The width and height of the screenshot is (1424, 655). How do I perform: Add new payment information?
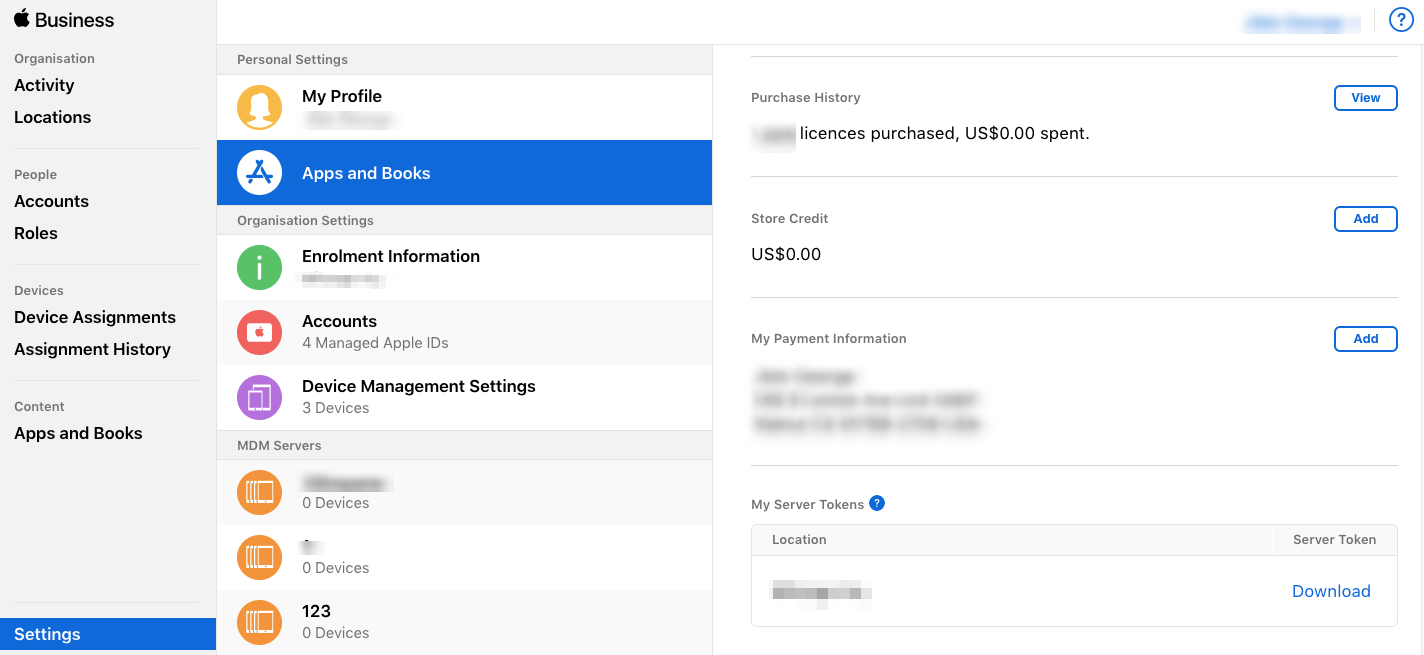click(1365, 338)
